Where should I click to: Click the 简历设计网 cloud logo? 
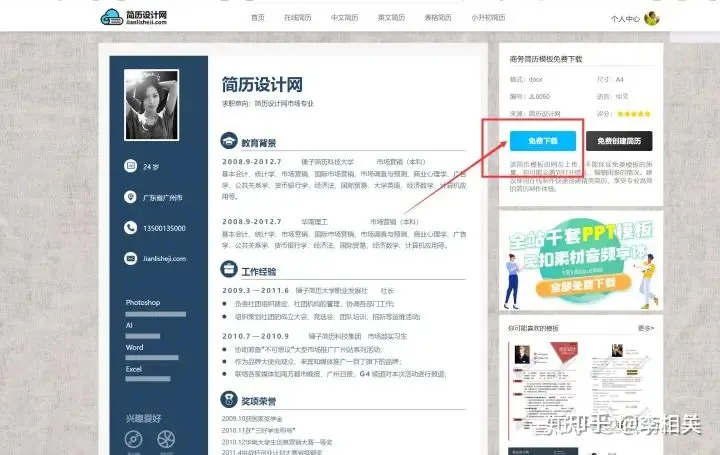tap(134, 17)
